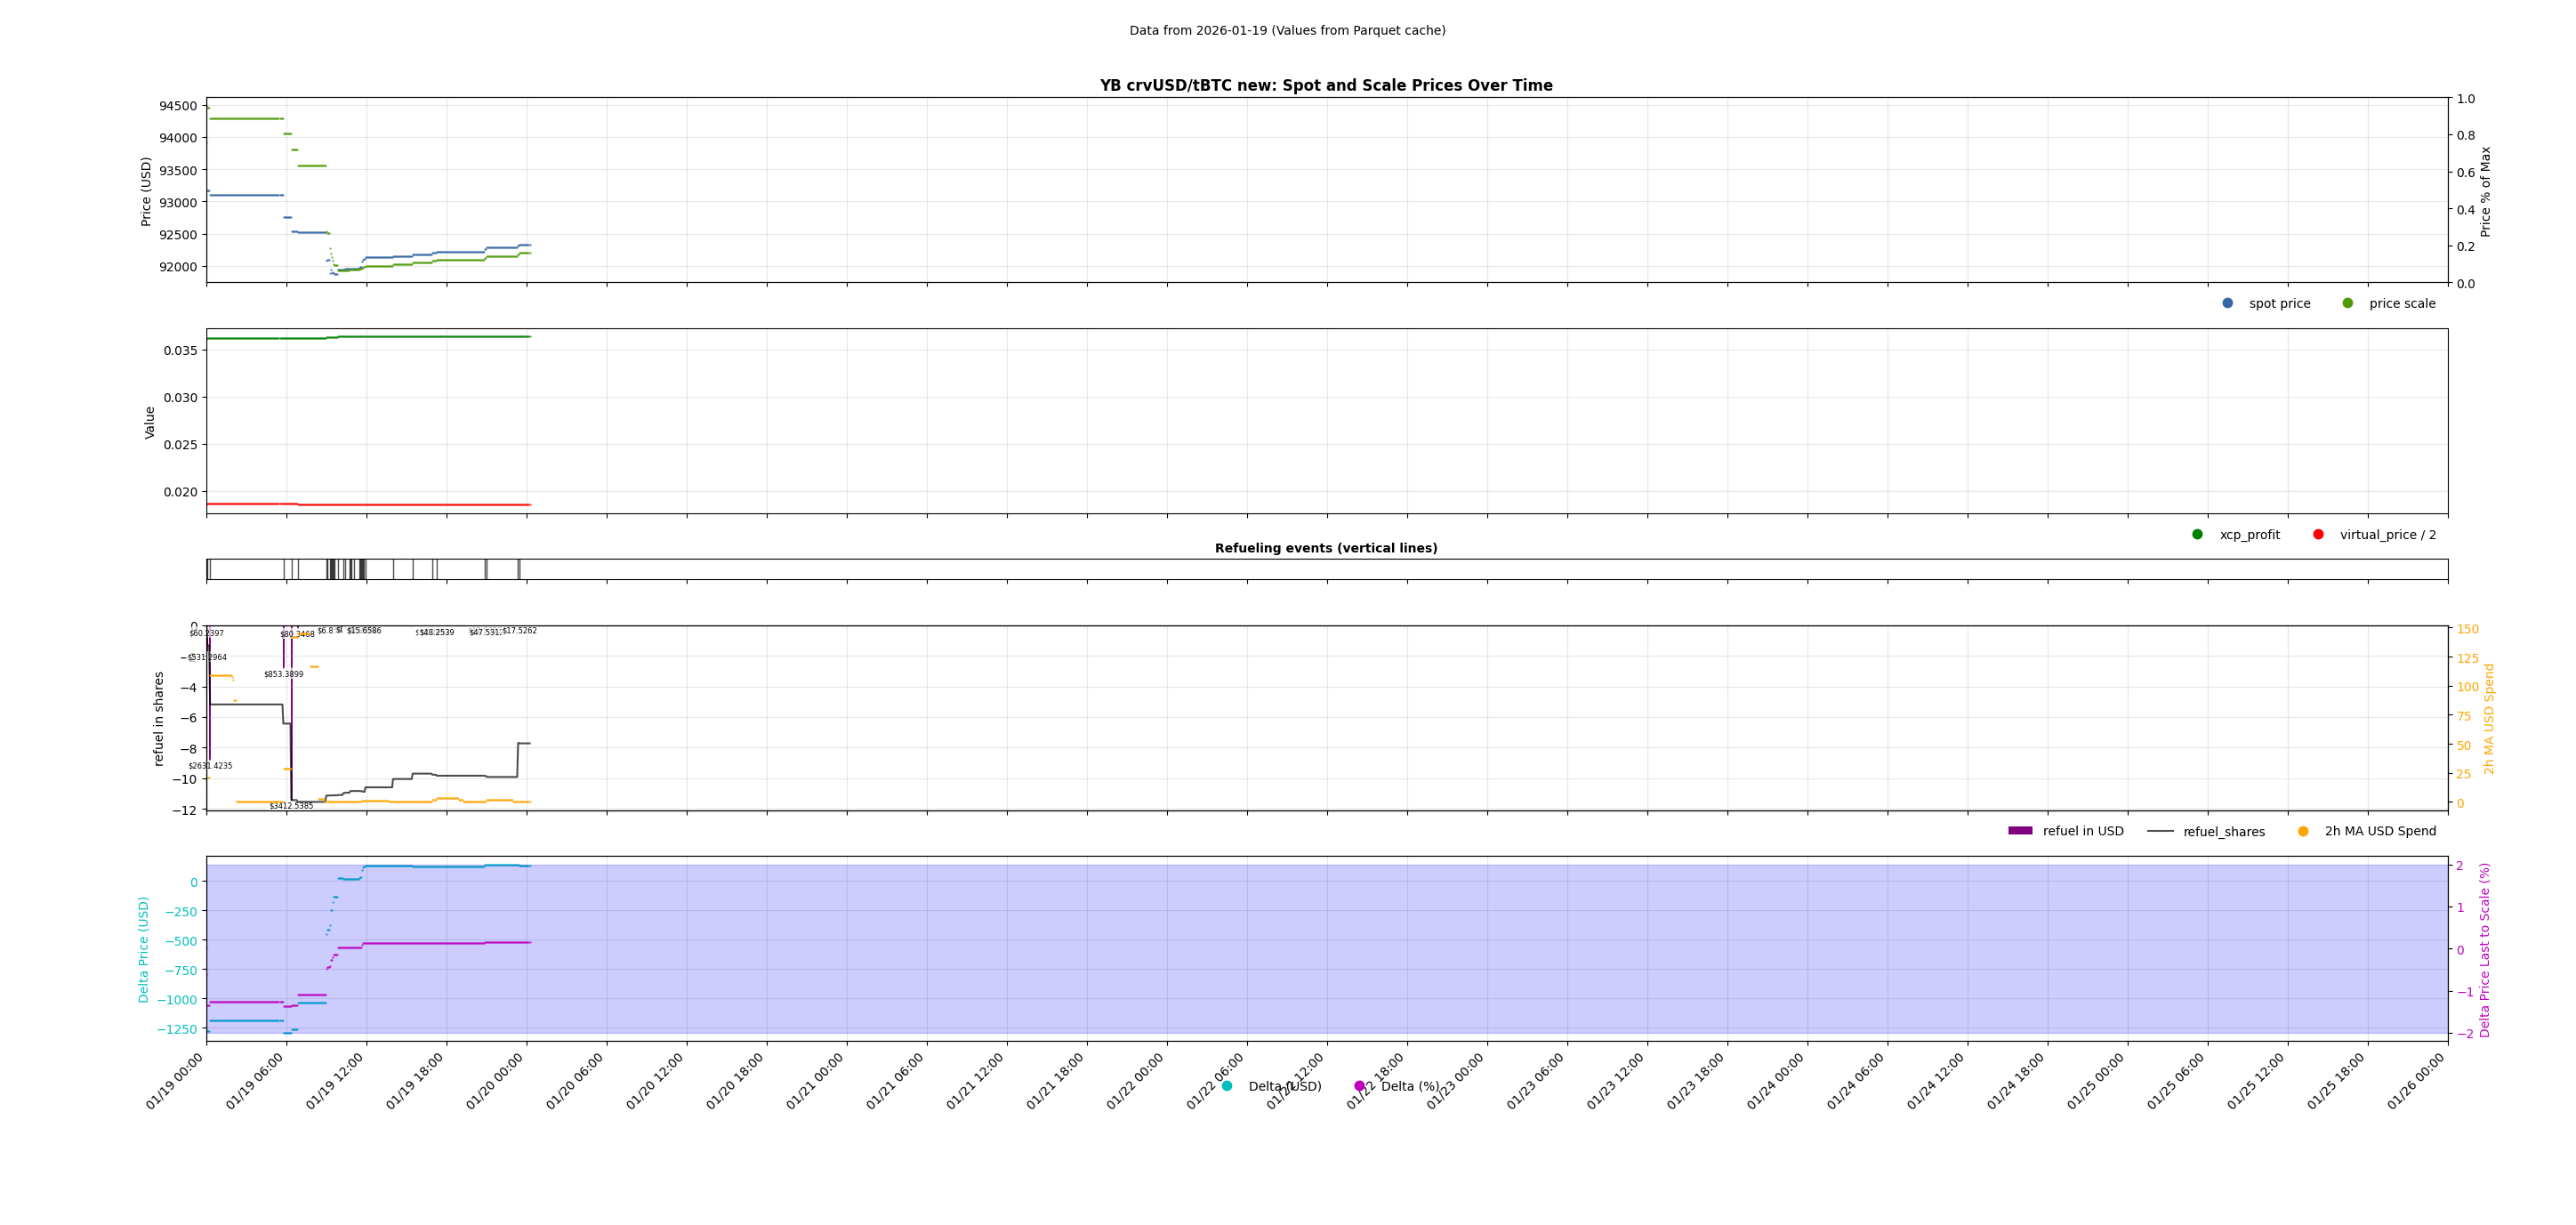
Task: Click the refuel_shares legend line marker
Action: (x=2160, y=831)
